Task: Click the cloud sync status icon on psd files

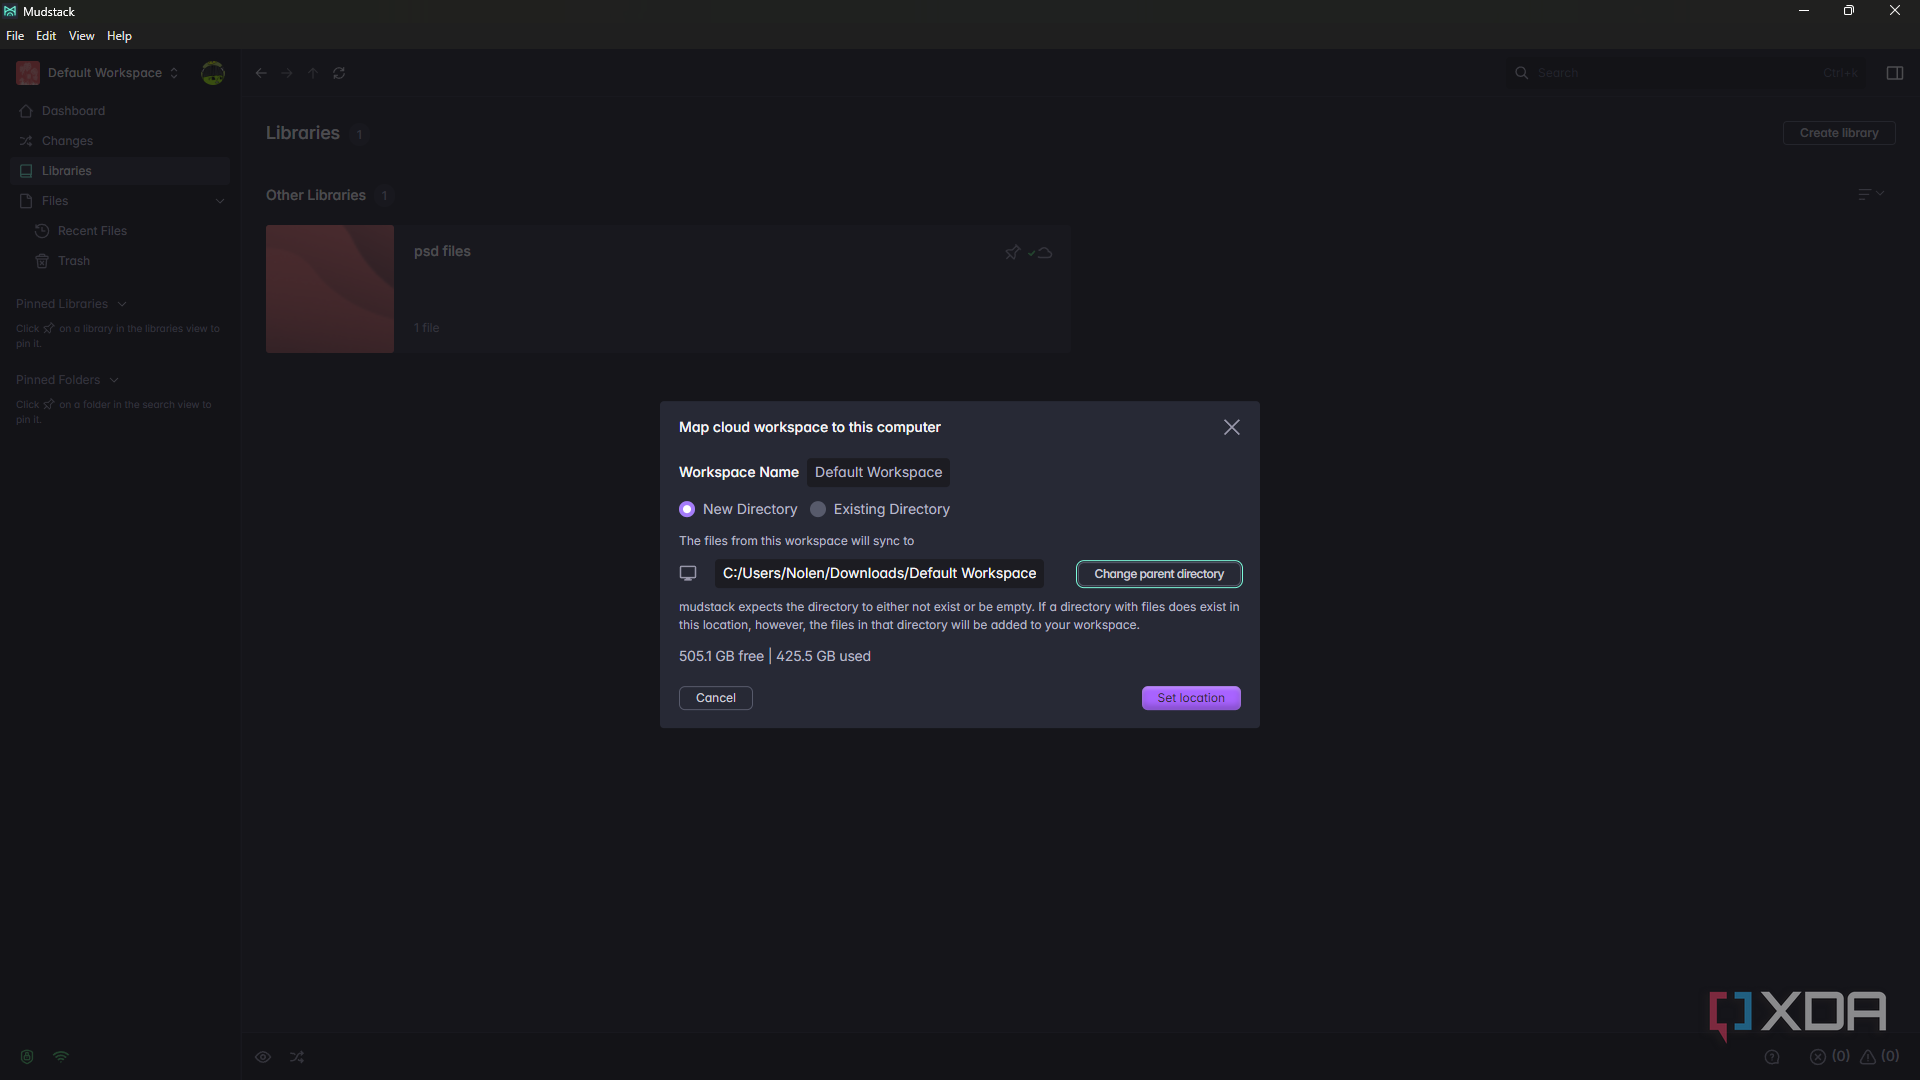Action: pyautogui.click(x=1041, y=253)
